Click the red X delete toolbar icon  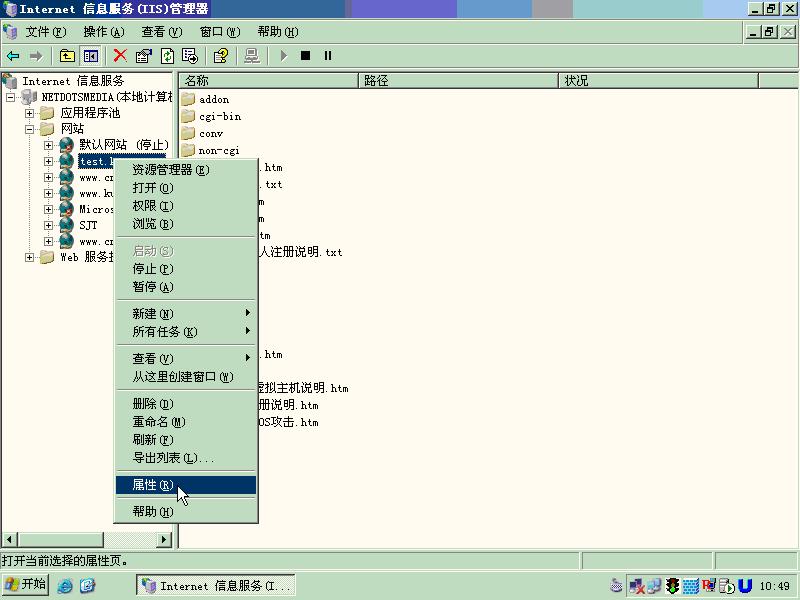click(x=120, y=56)
